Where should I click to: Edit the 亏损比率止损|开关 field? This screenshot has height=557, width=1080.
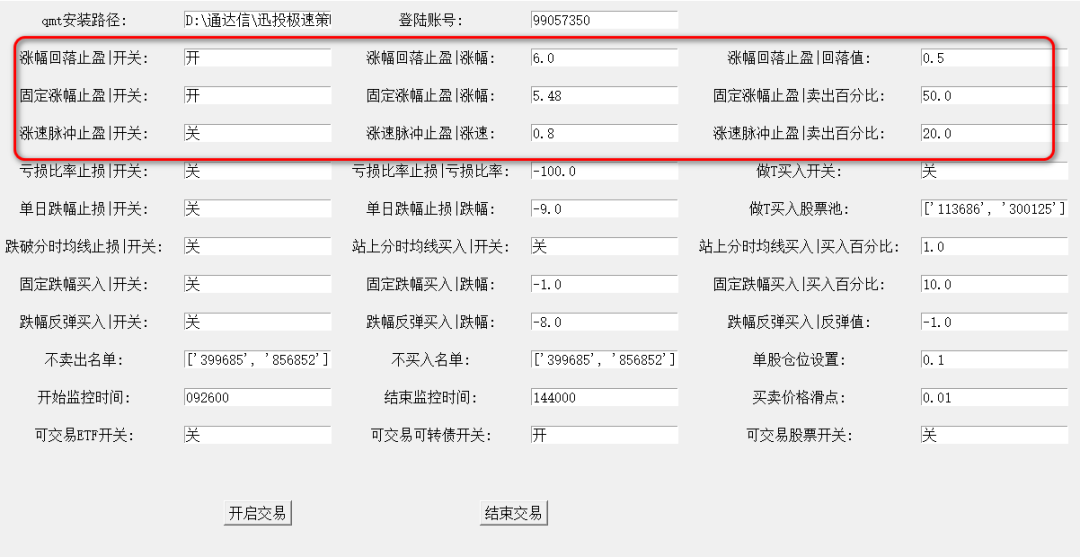(258, 171)
